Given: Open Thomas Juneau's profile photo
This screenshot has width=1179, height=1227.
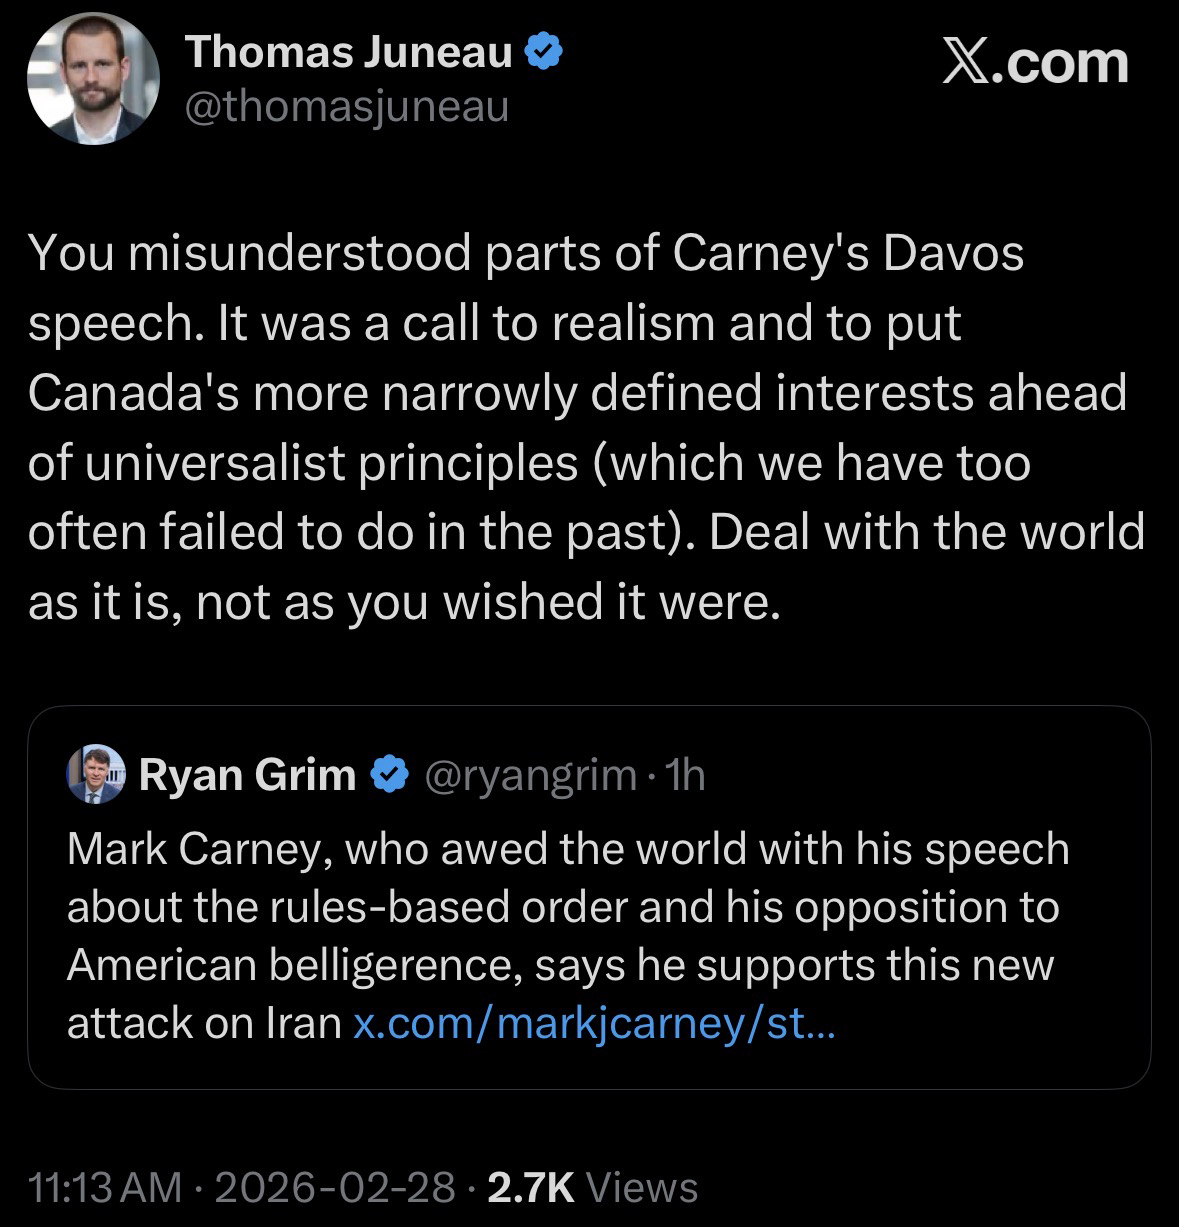Looking at the screenshot, I should [x=93, y=78].
